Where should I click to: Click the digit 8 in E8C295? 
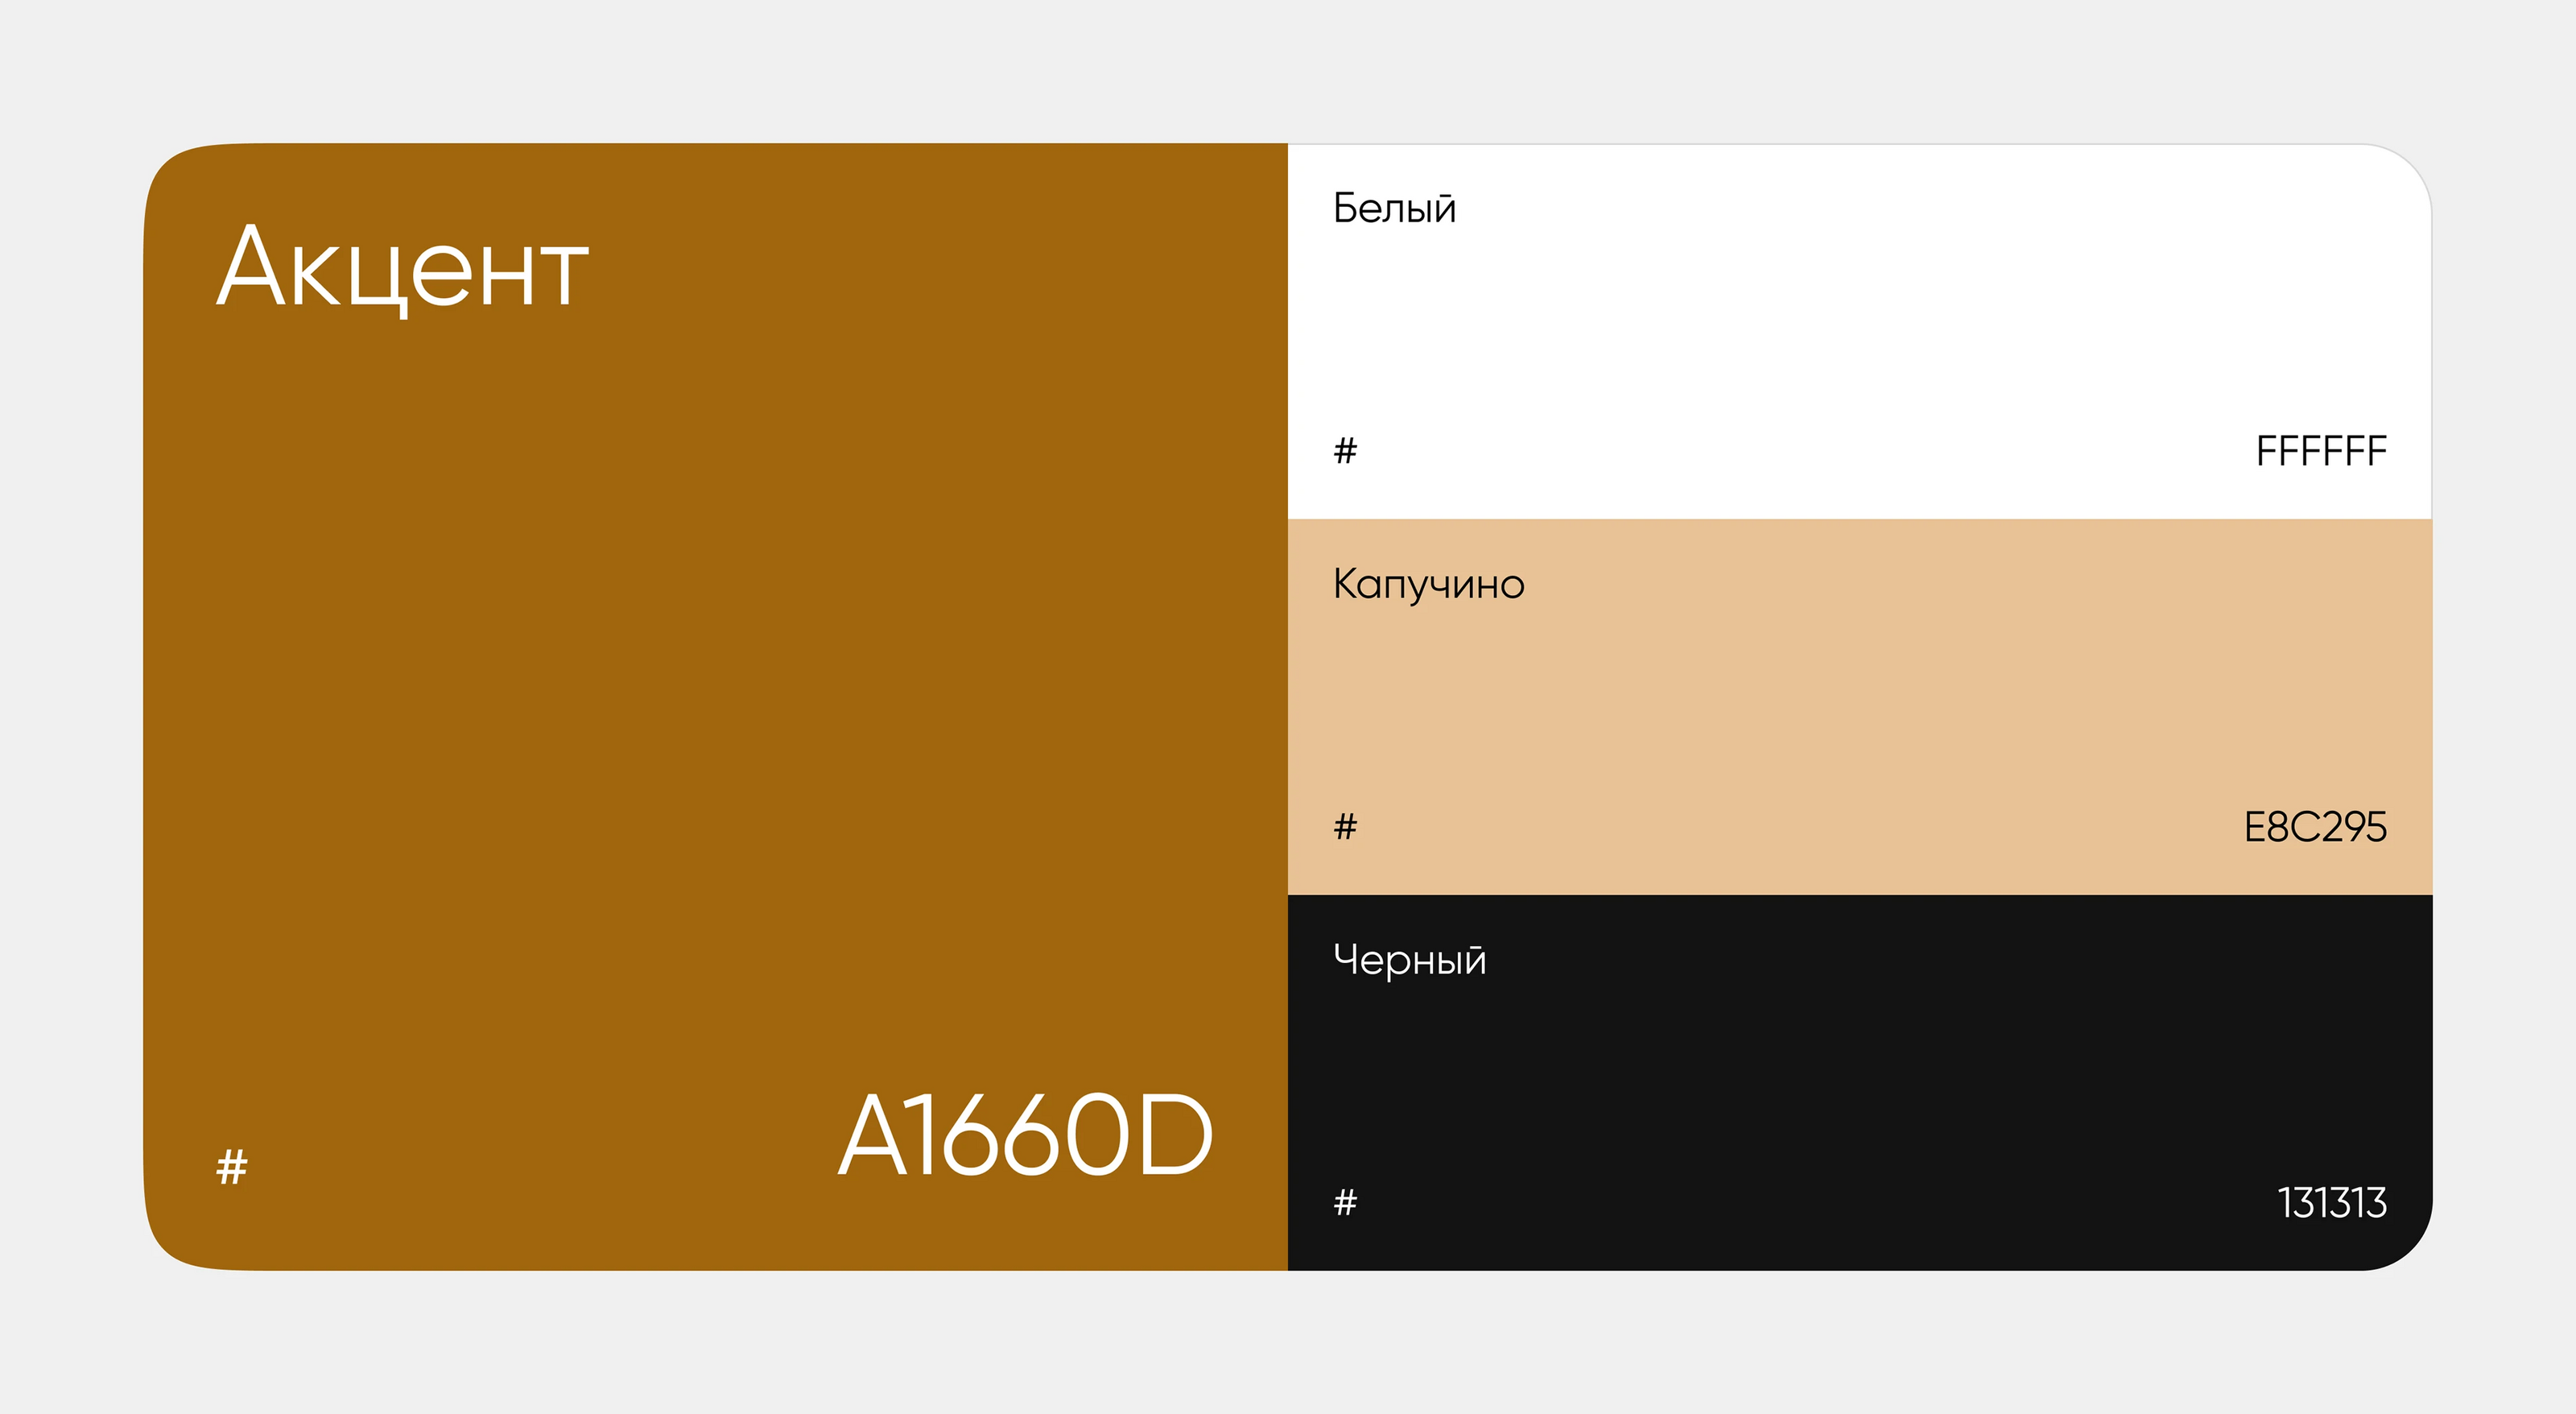[2278, 827]
